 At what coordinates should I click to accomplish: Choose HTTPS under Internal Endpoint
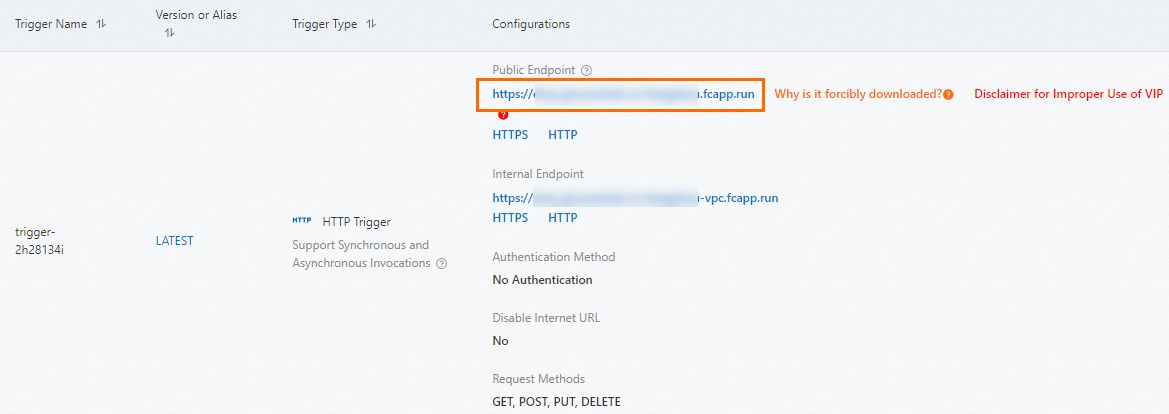(510, 217)
